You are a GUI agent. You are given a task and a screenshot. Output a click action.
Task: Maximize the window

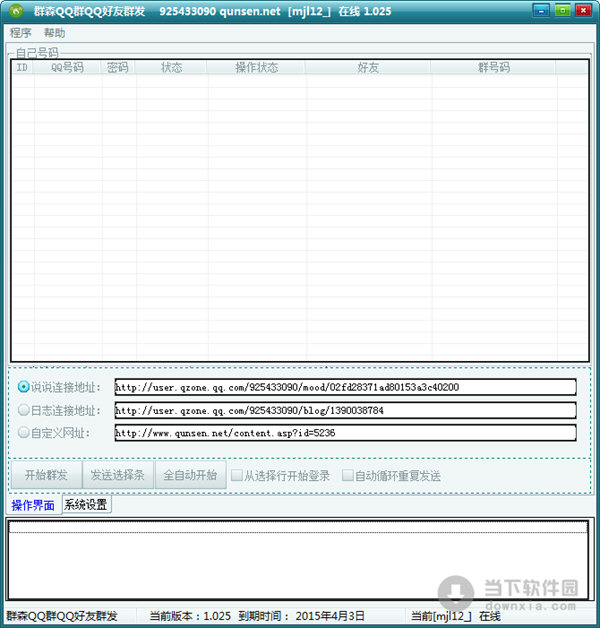tap(563, 10)
